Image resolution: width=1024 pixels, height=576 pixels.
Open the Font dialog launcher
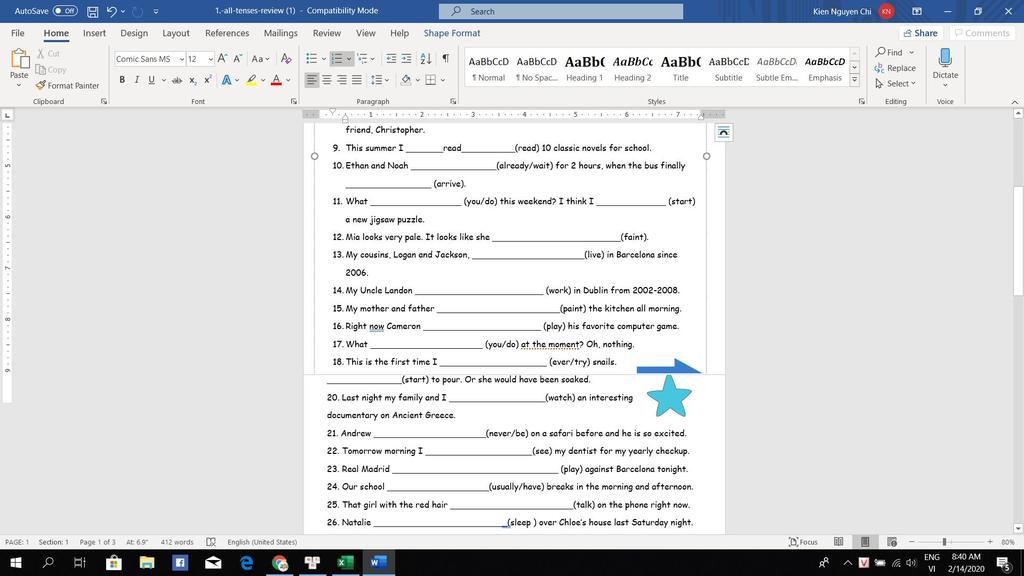point(293,101)
